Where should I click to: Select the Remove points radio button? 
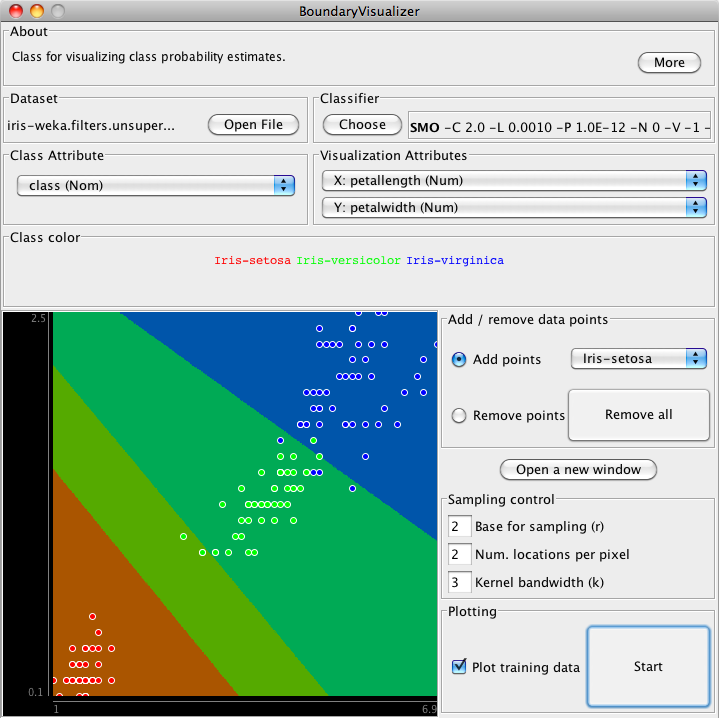click(459, 416)
